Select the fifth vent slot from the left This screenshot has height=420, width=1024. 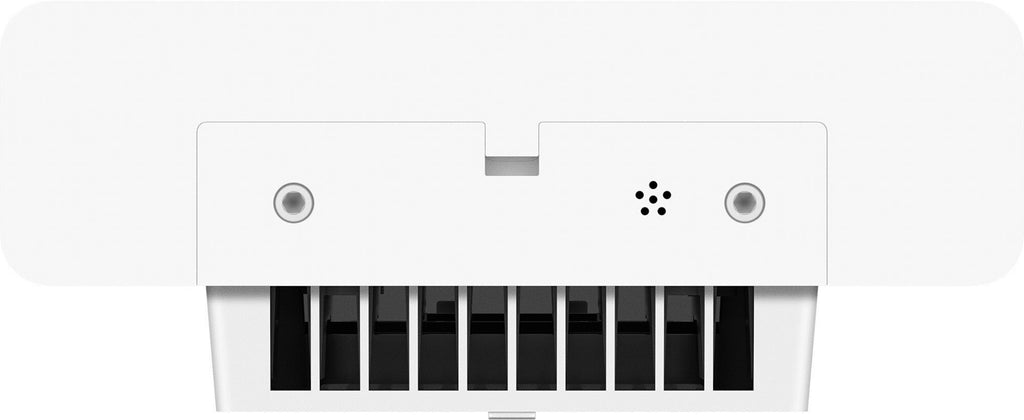(487, 338)
